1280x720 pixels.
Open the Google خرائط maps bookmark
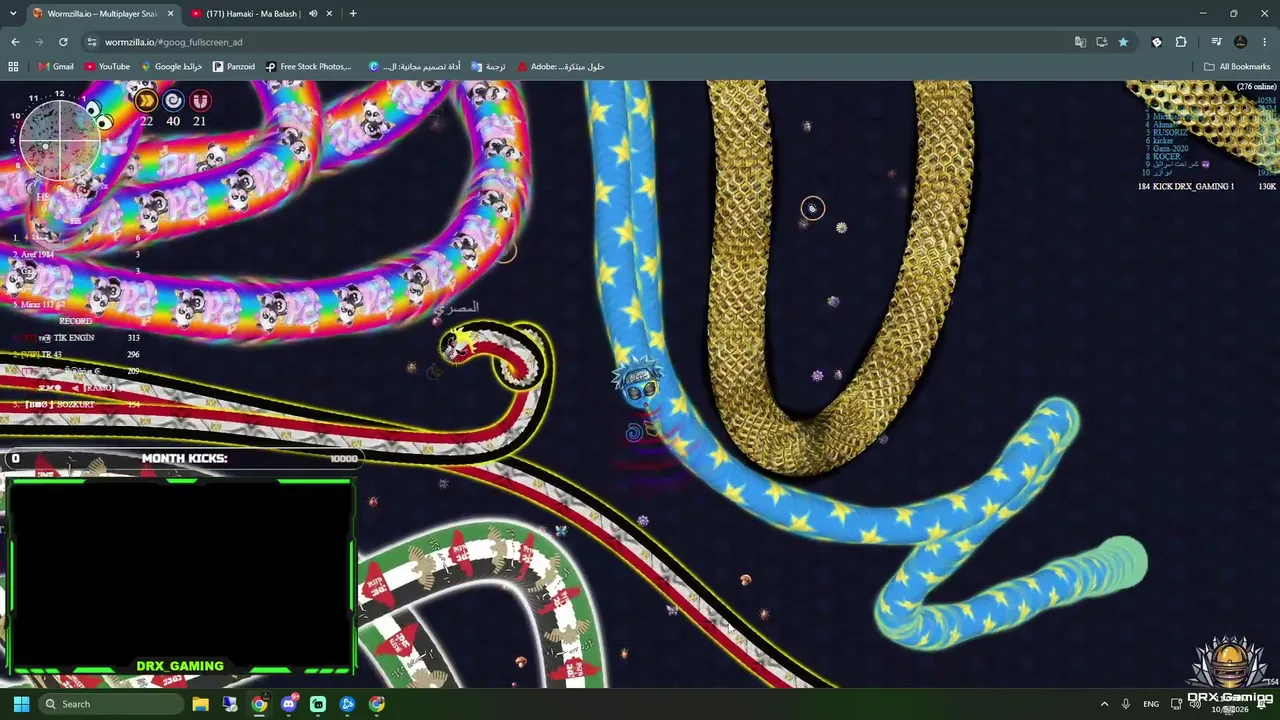point(172,67)
